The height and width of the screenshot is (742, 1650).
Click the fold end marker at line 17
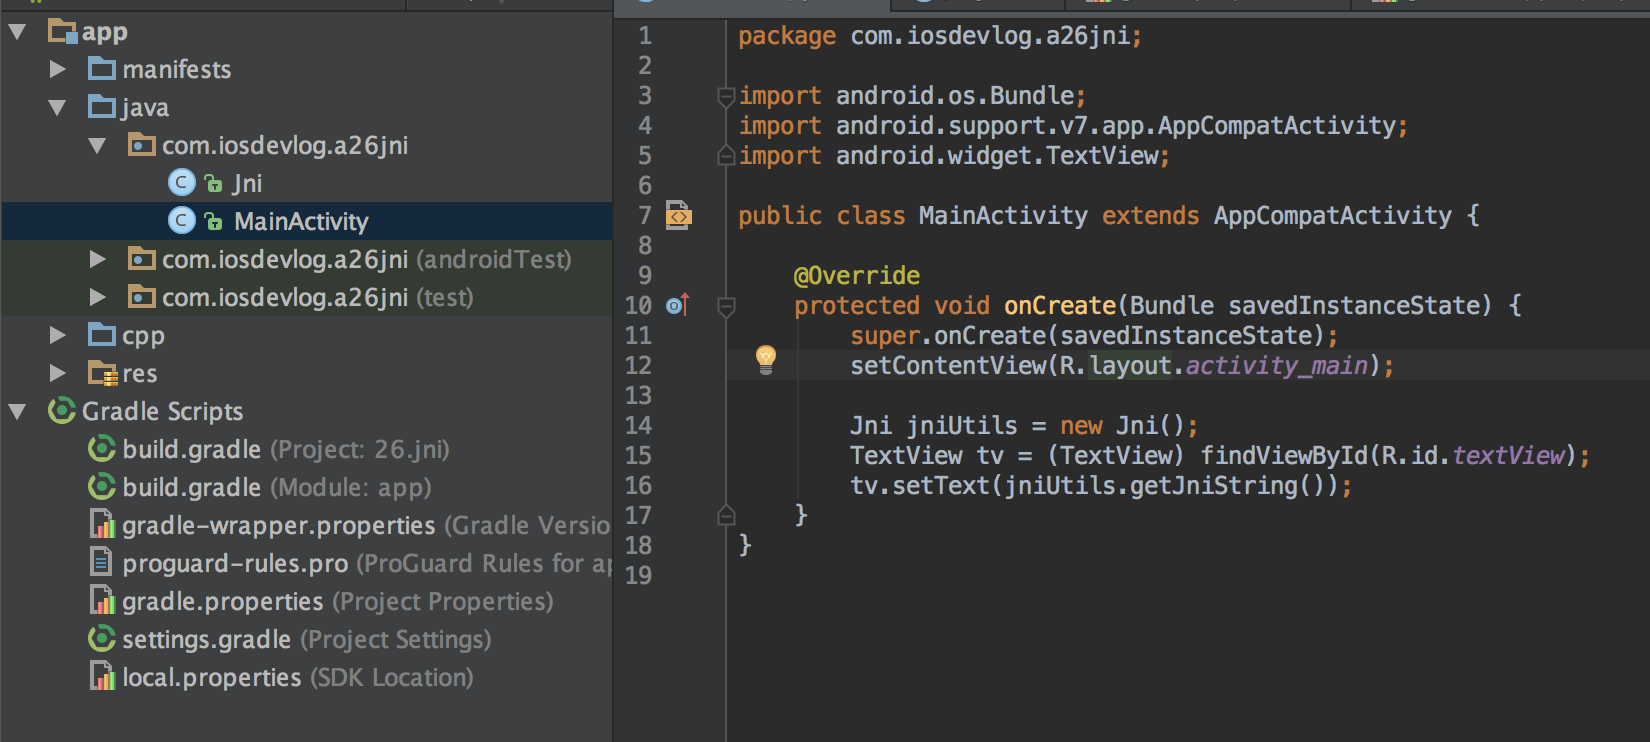click(x=727, y=515)
